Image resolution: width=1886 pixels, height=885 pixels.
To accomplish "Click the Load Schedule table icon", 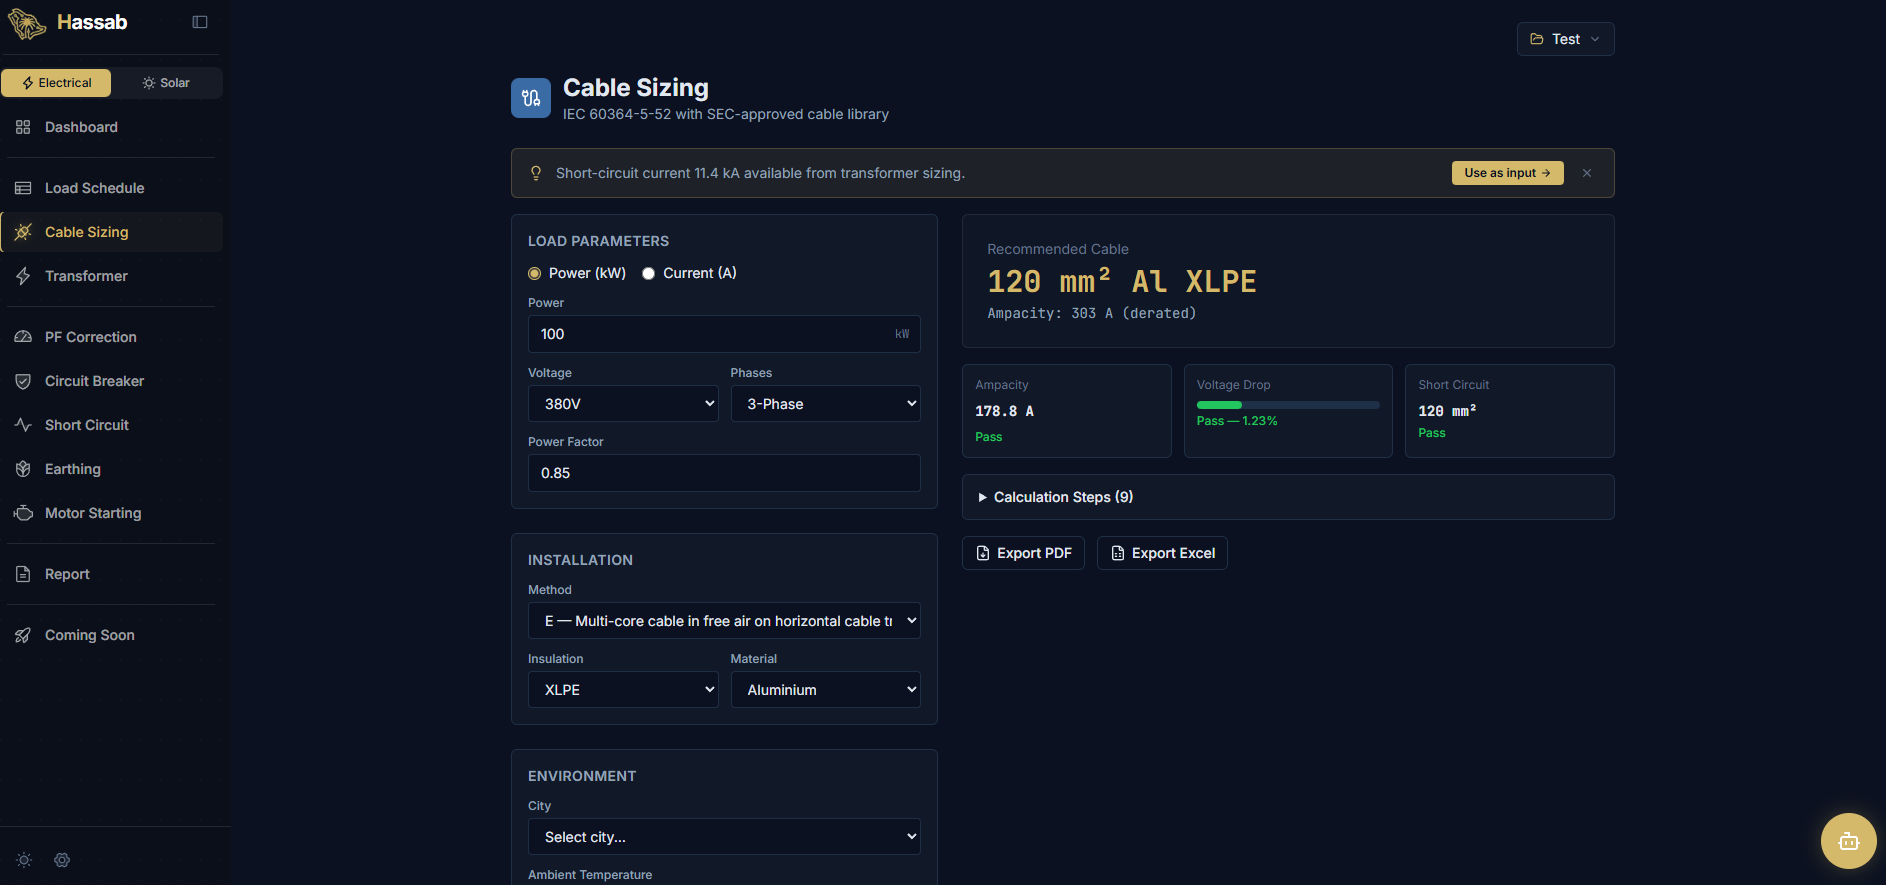I will coord(23,188).
